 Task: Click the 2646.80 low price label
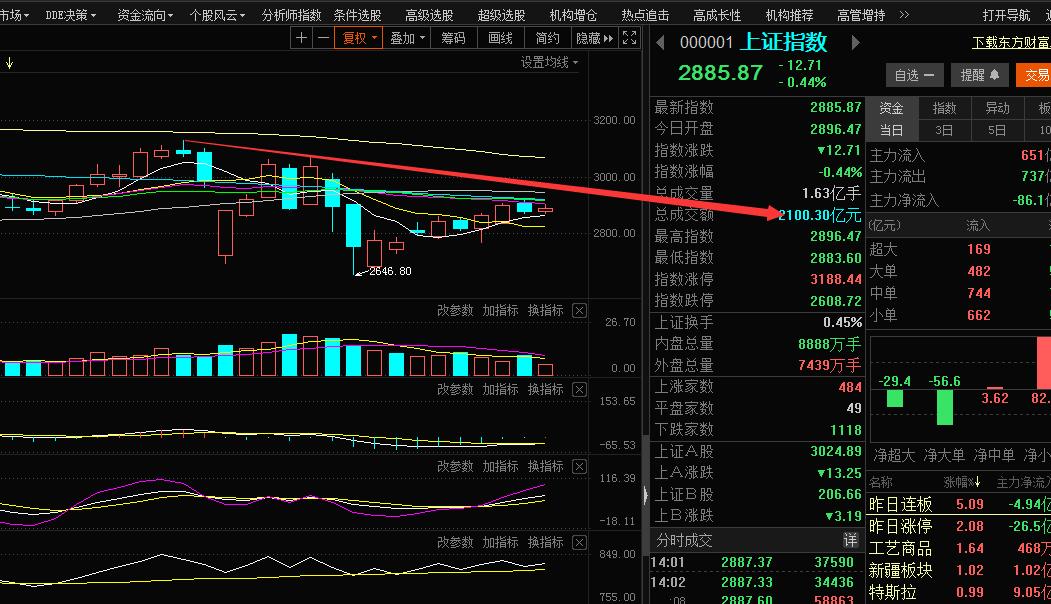[x=390, y=271]
